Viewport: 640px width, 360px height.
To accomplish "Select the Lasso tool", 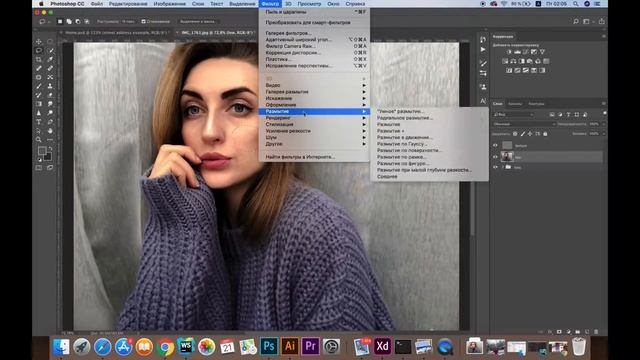I will (39, 51).
